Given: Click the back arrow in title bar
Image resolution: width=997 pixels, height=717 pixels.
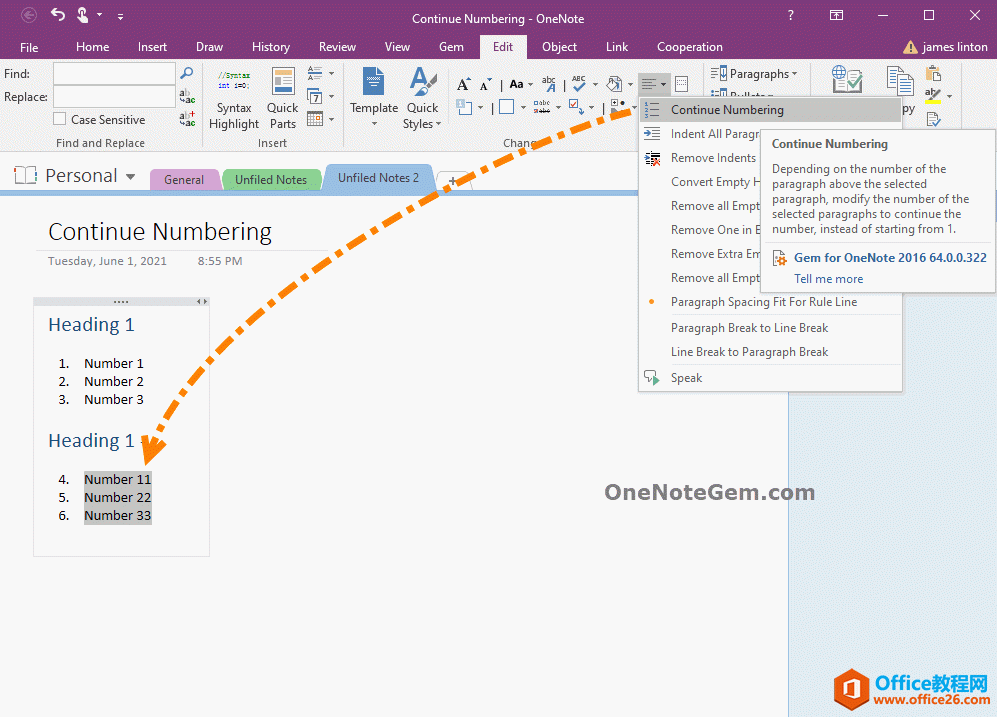Looking at the screenshot, I should coord(29,15).
